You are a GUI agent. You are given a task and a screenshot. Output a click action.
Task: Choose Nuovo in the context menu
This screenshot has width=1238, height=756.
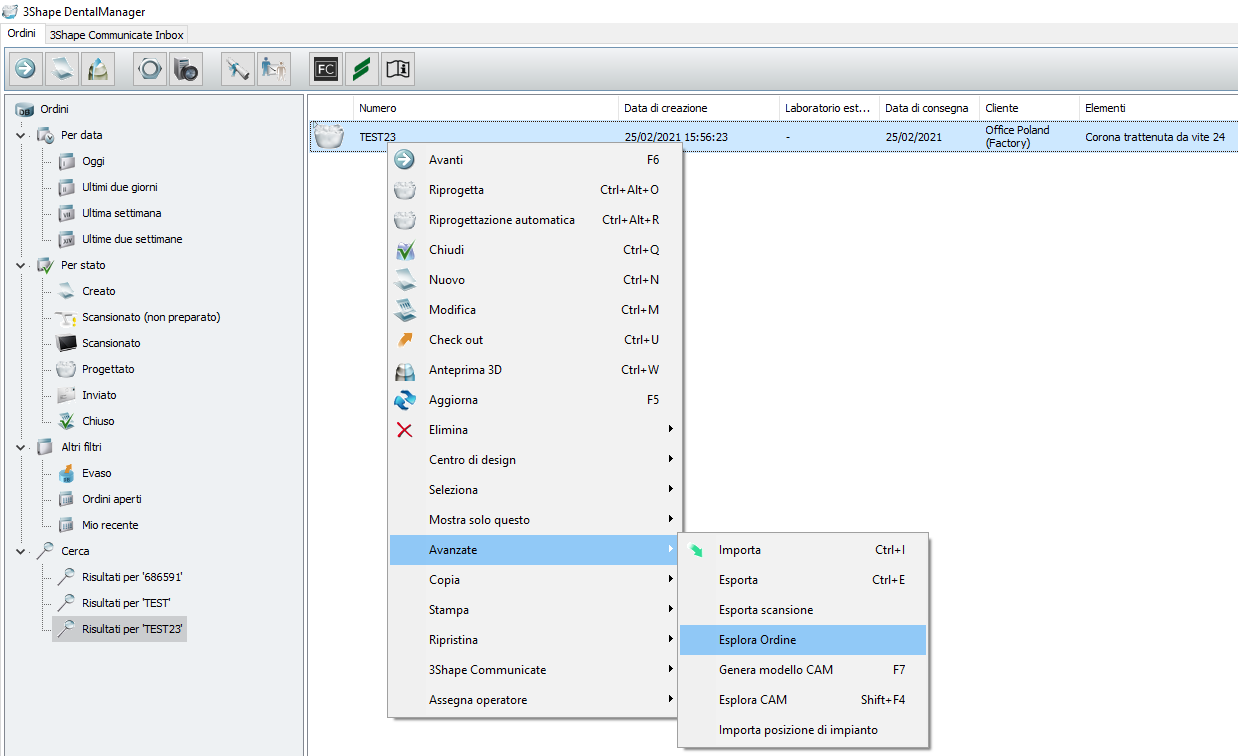[x=535, y=280]
